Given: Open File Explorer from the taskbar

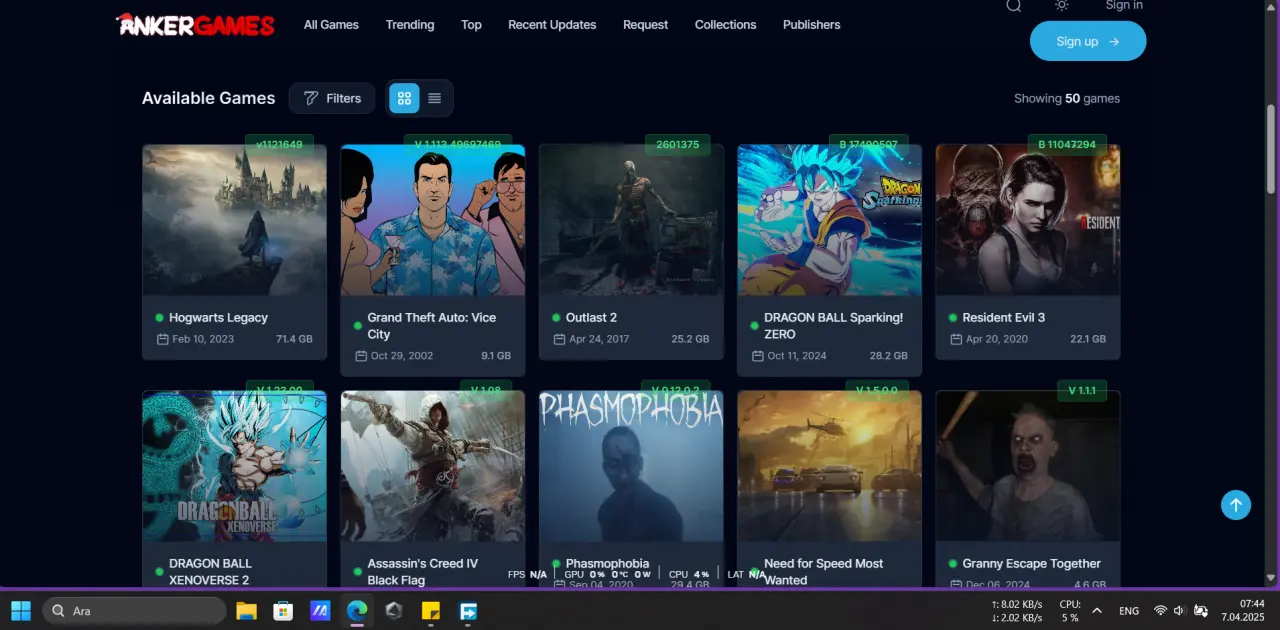Looking at the screenshot, I should pos(246,610).
